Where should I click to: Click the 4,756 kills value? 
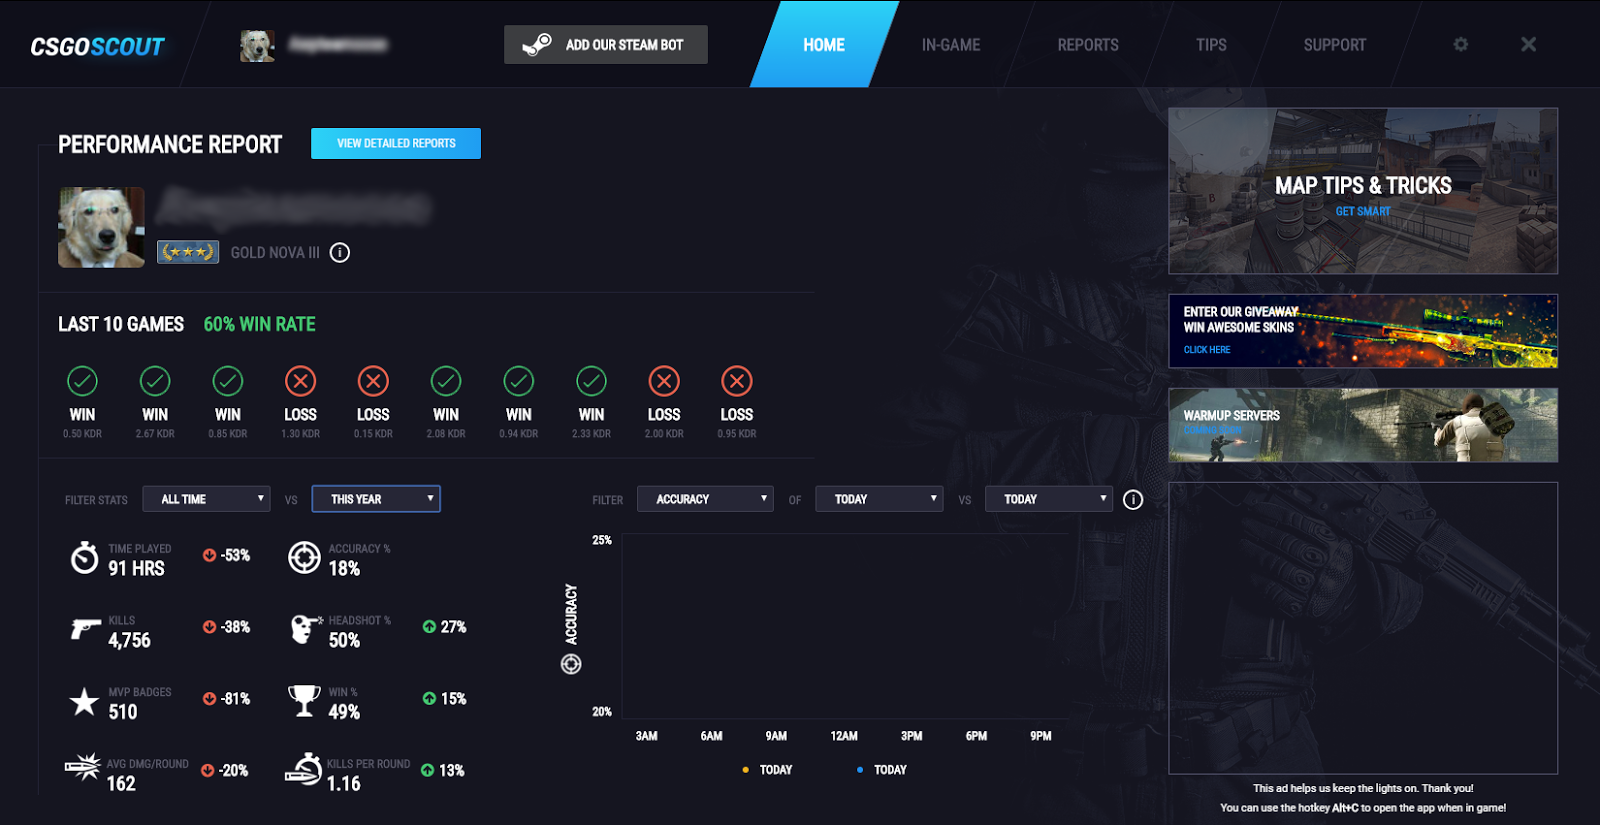coord(130,640)
